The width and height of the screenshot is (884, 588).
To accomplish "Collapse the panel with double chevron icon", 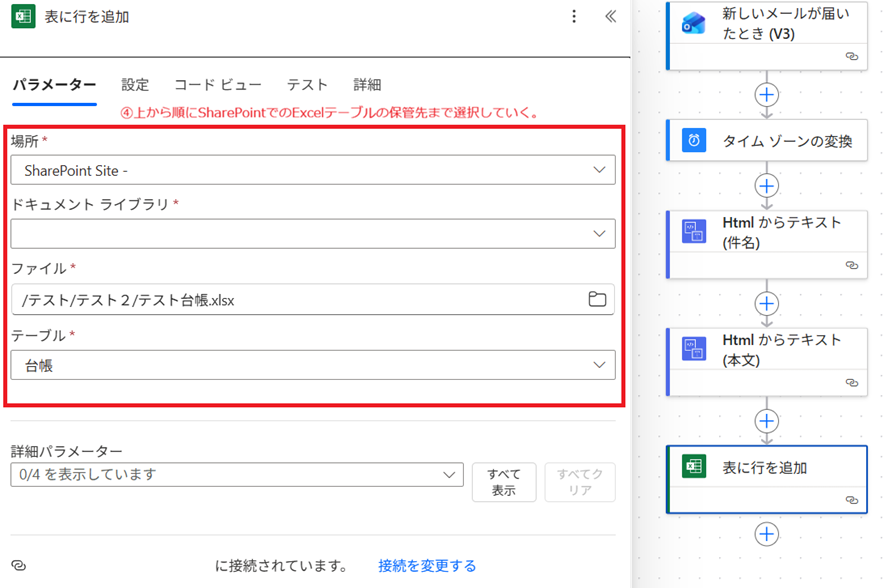I will (610, 17).
